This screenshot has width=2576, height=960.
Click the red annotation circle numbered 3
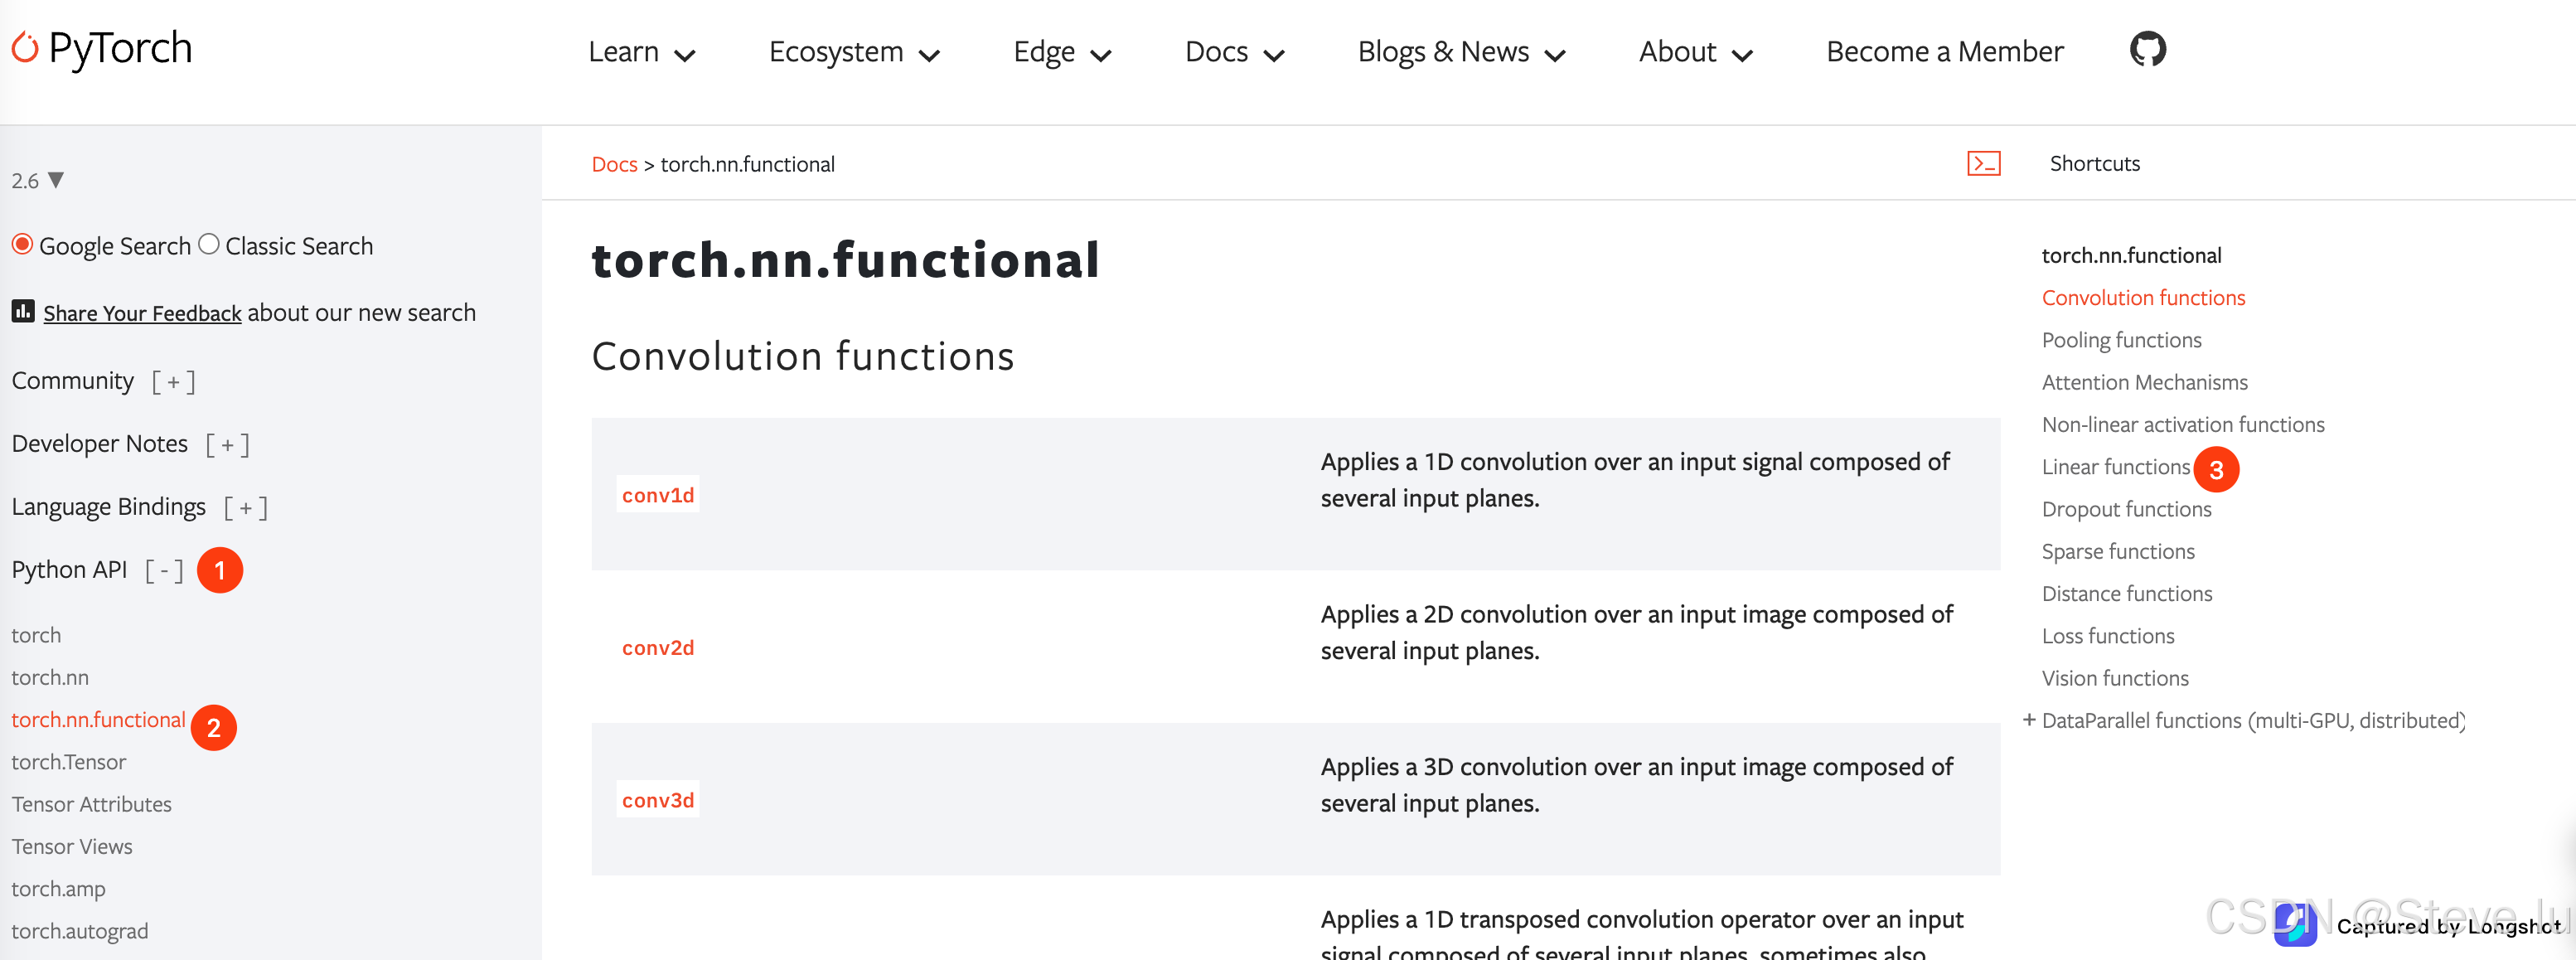point(2216,469)
